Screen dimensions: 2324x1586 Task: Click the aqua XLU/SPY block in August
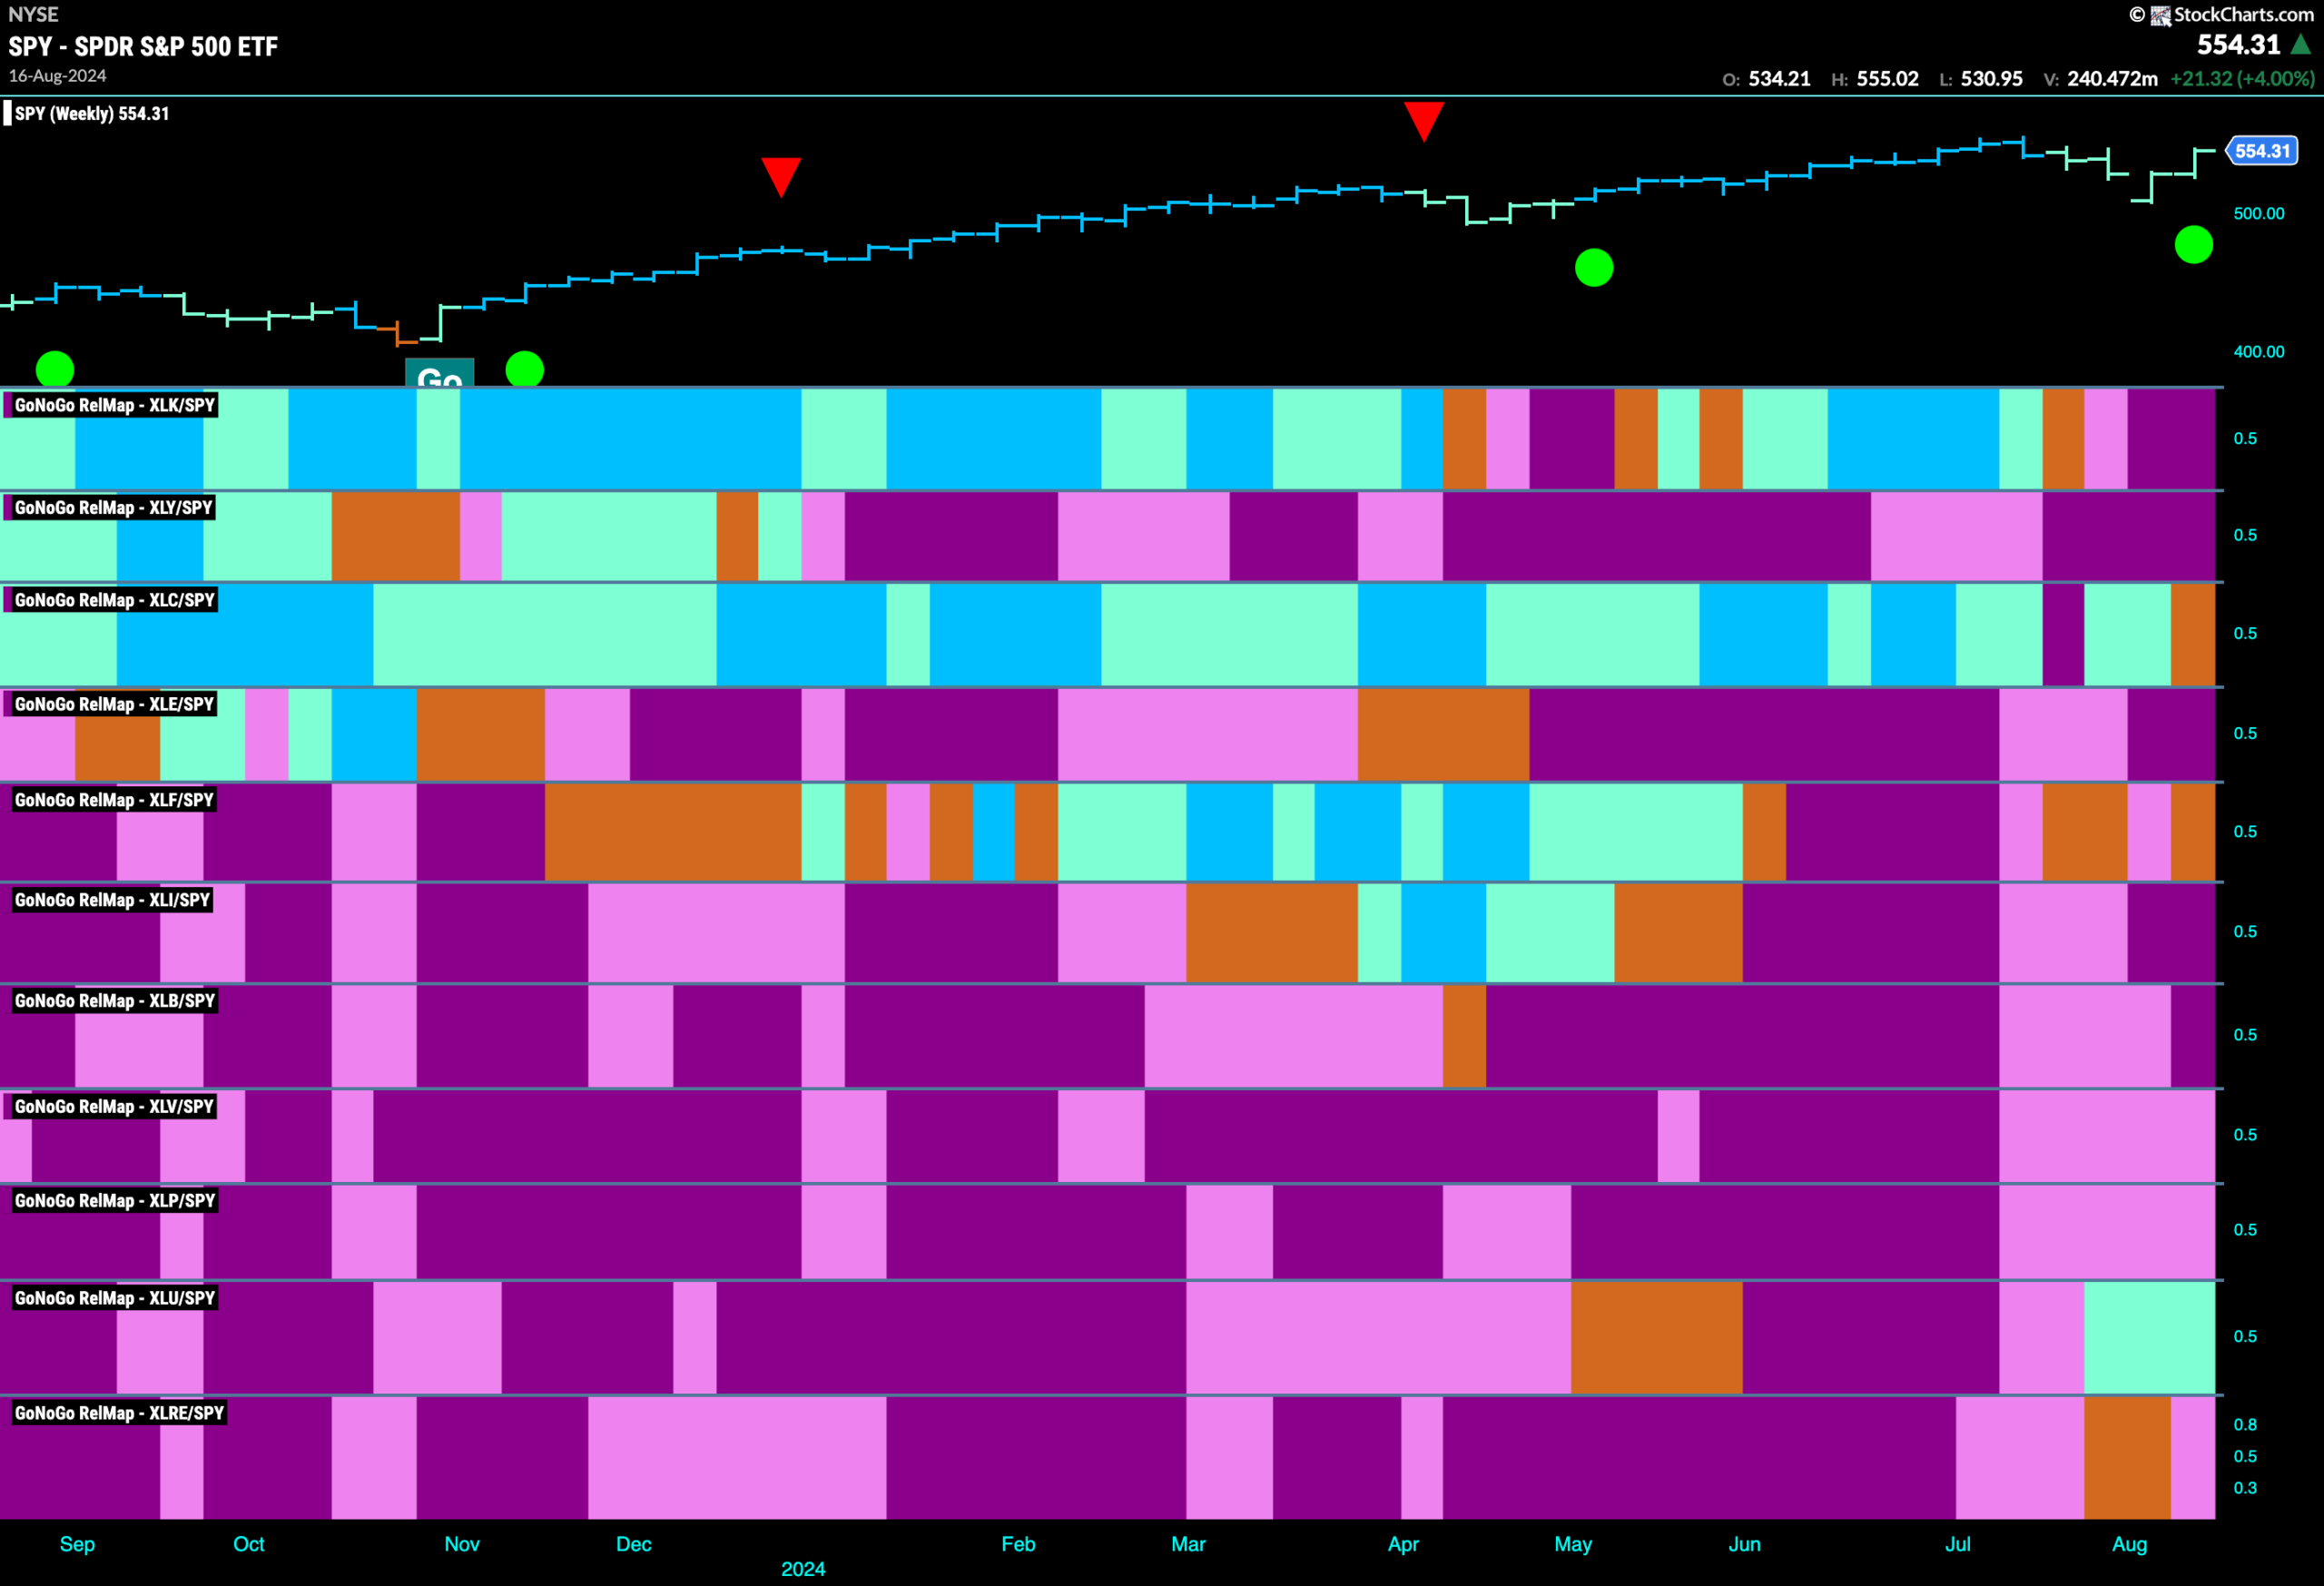click(2150, 1337)
